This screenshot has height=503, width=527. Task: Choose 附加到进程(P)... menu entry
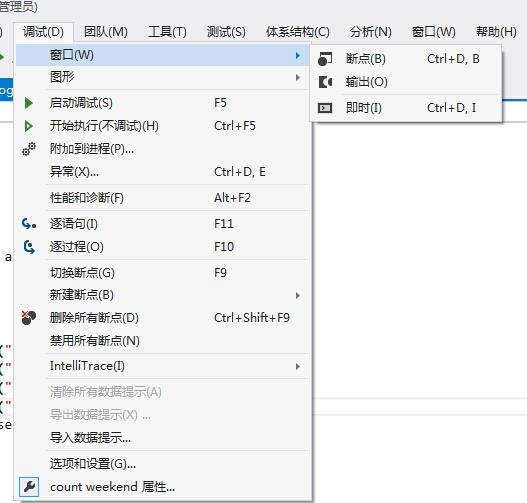[x=162, y=149]
